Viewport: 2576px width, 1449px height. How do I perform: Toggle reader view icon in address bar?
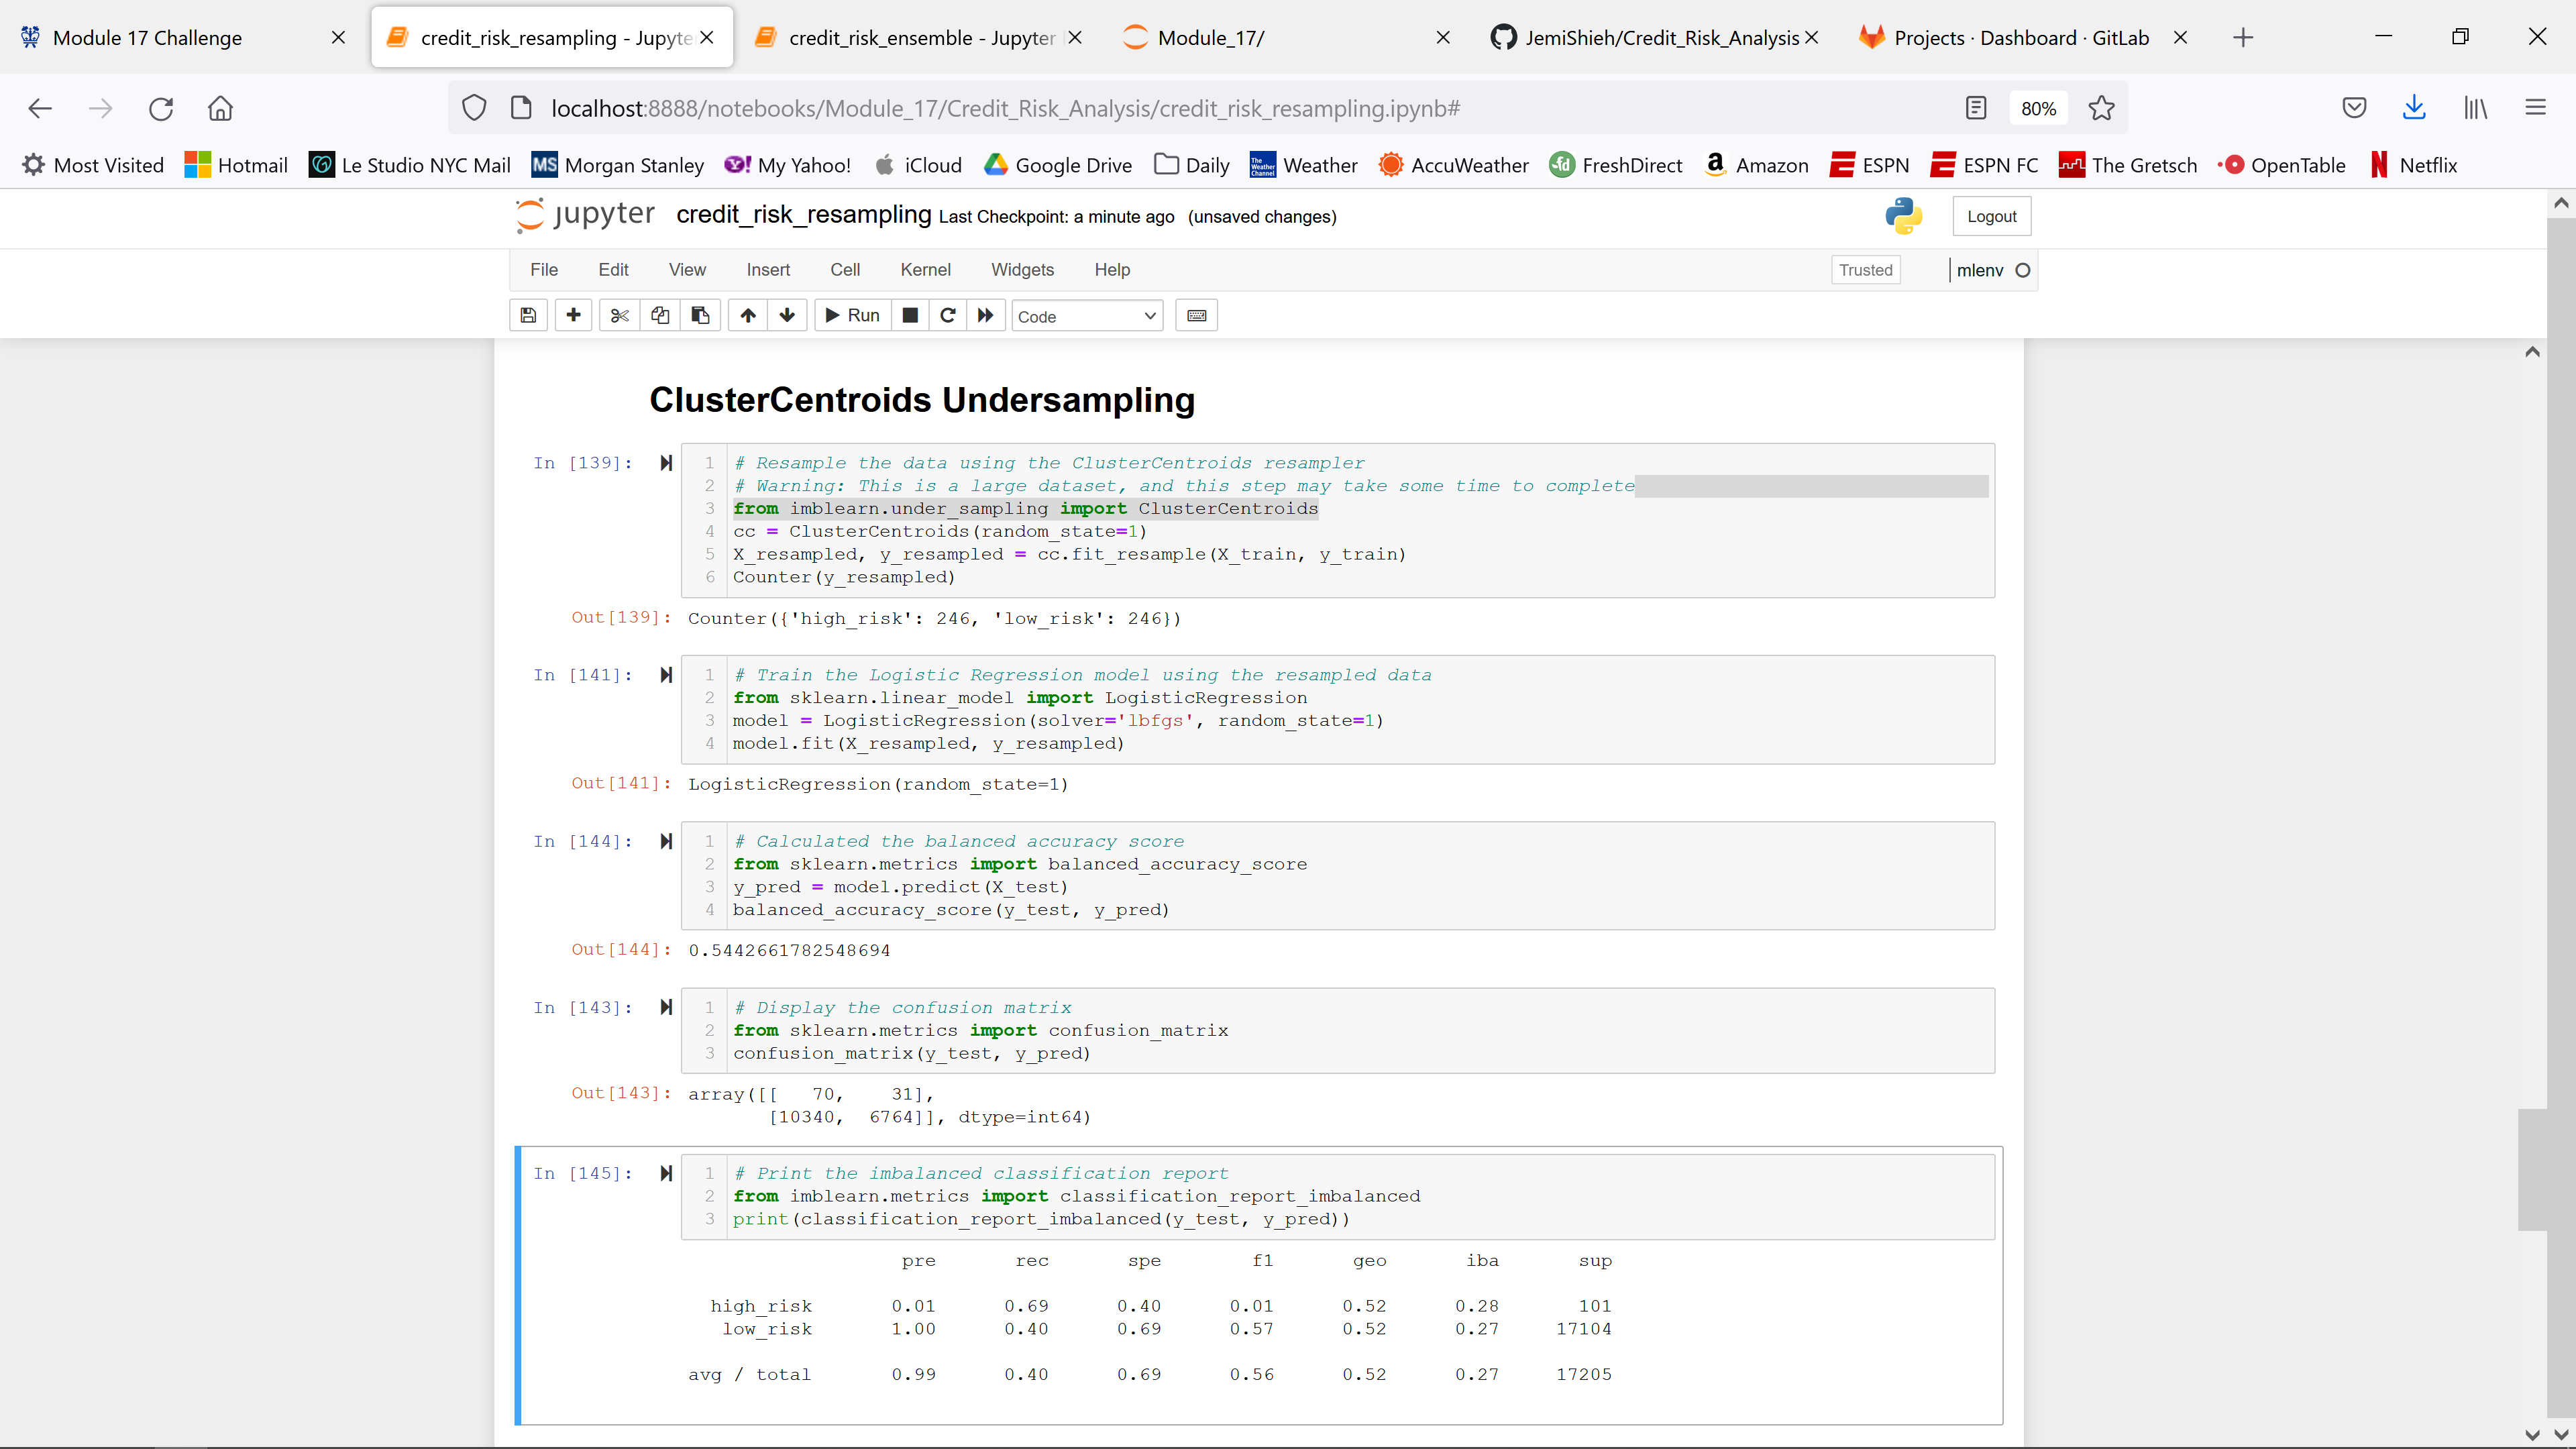[1976, 108]
